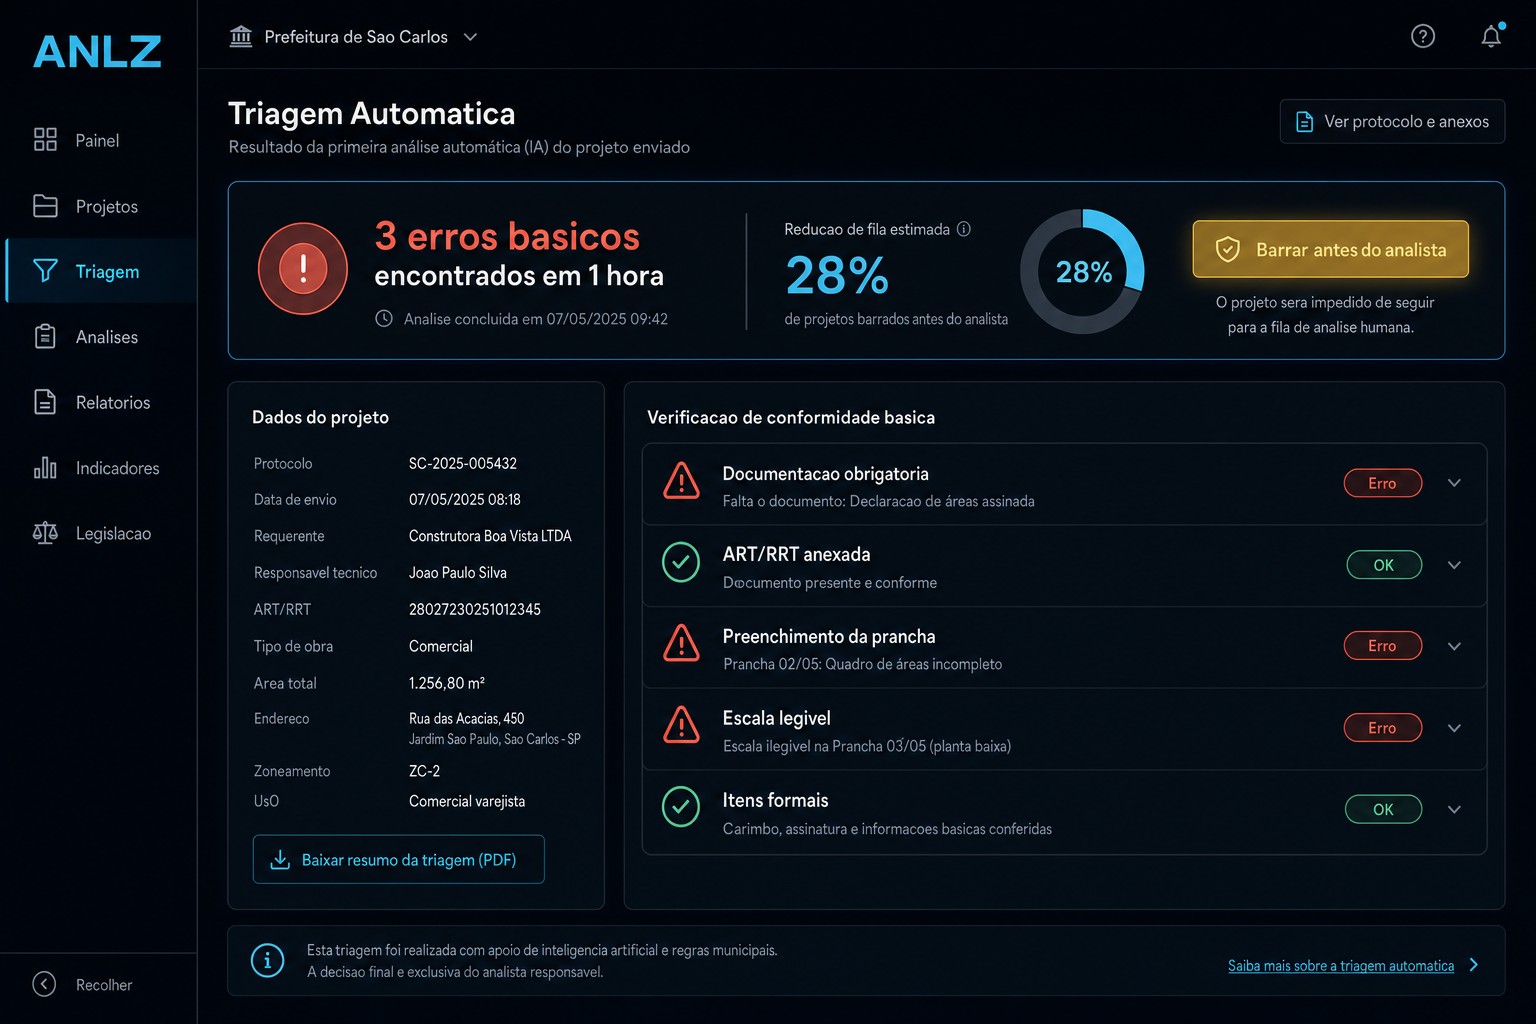This screenshot has width=1536, height=1024.
Task: Open Saiba mais sobre a triagem automatica
Action: tap(1341, 966)
